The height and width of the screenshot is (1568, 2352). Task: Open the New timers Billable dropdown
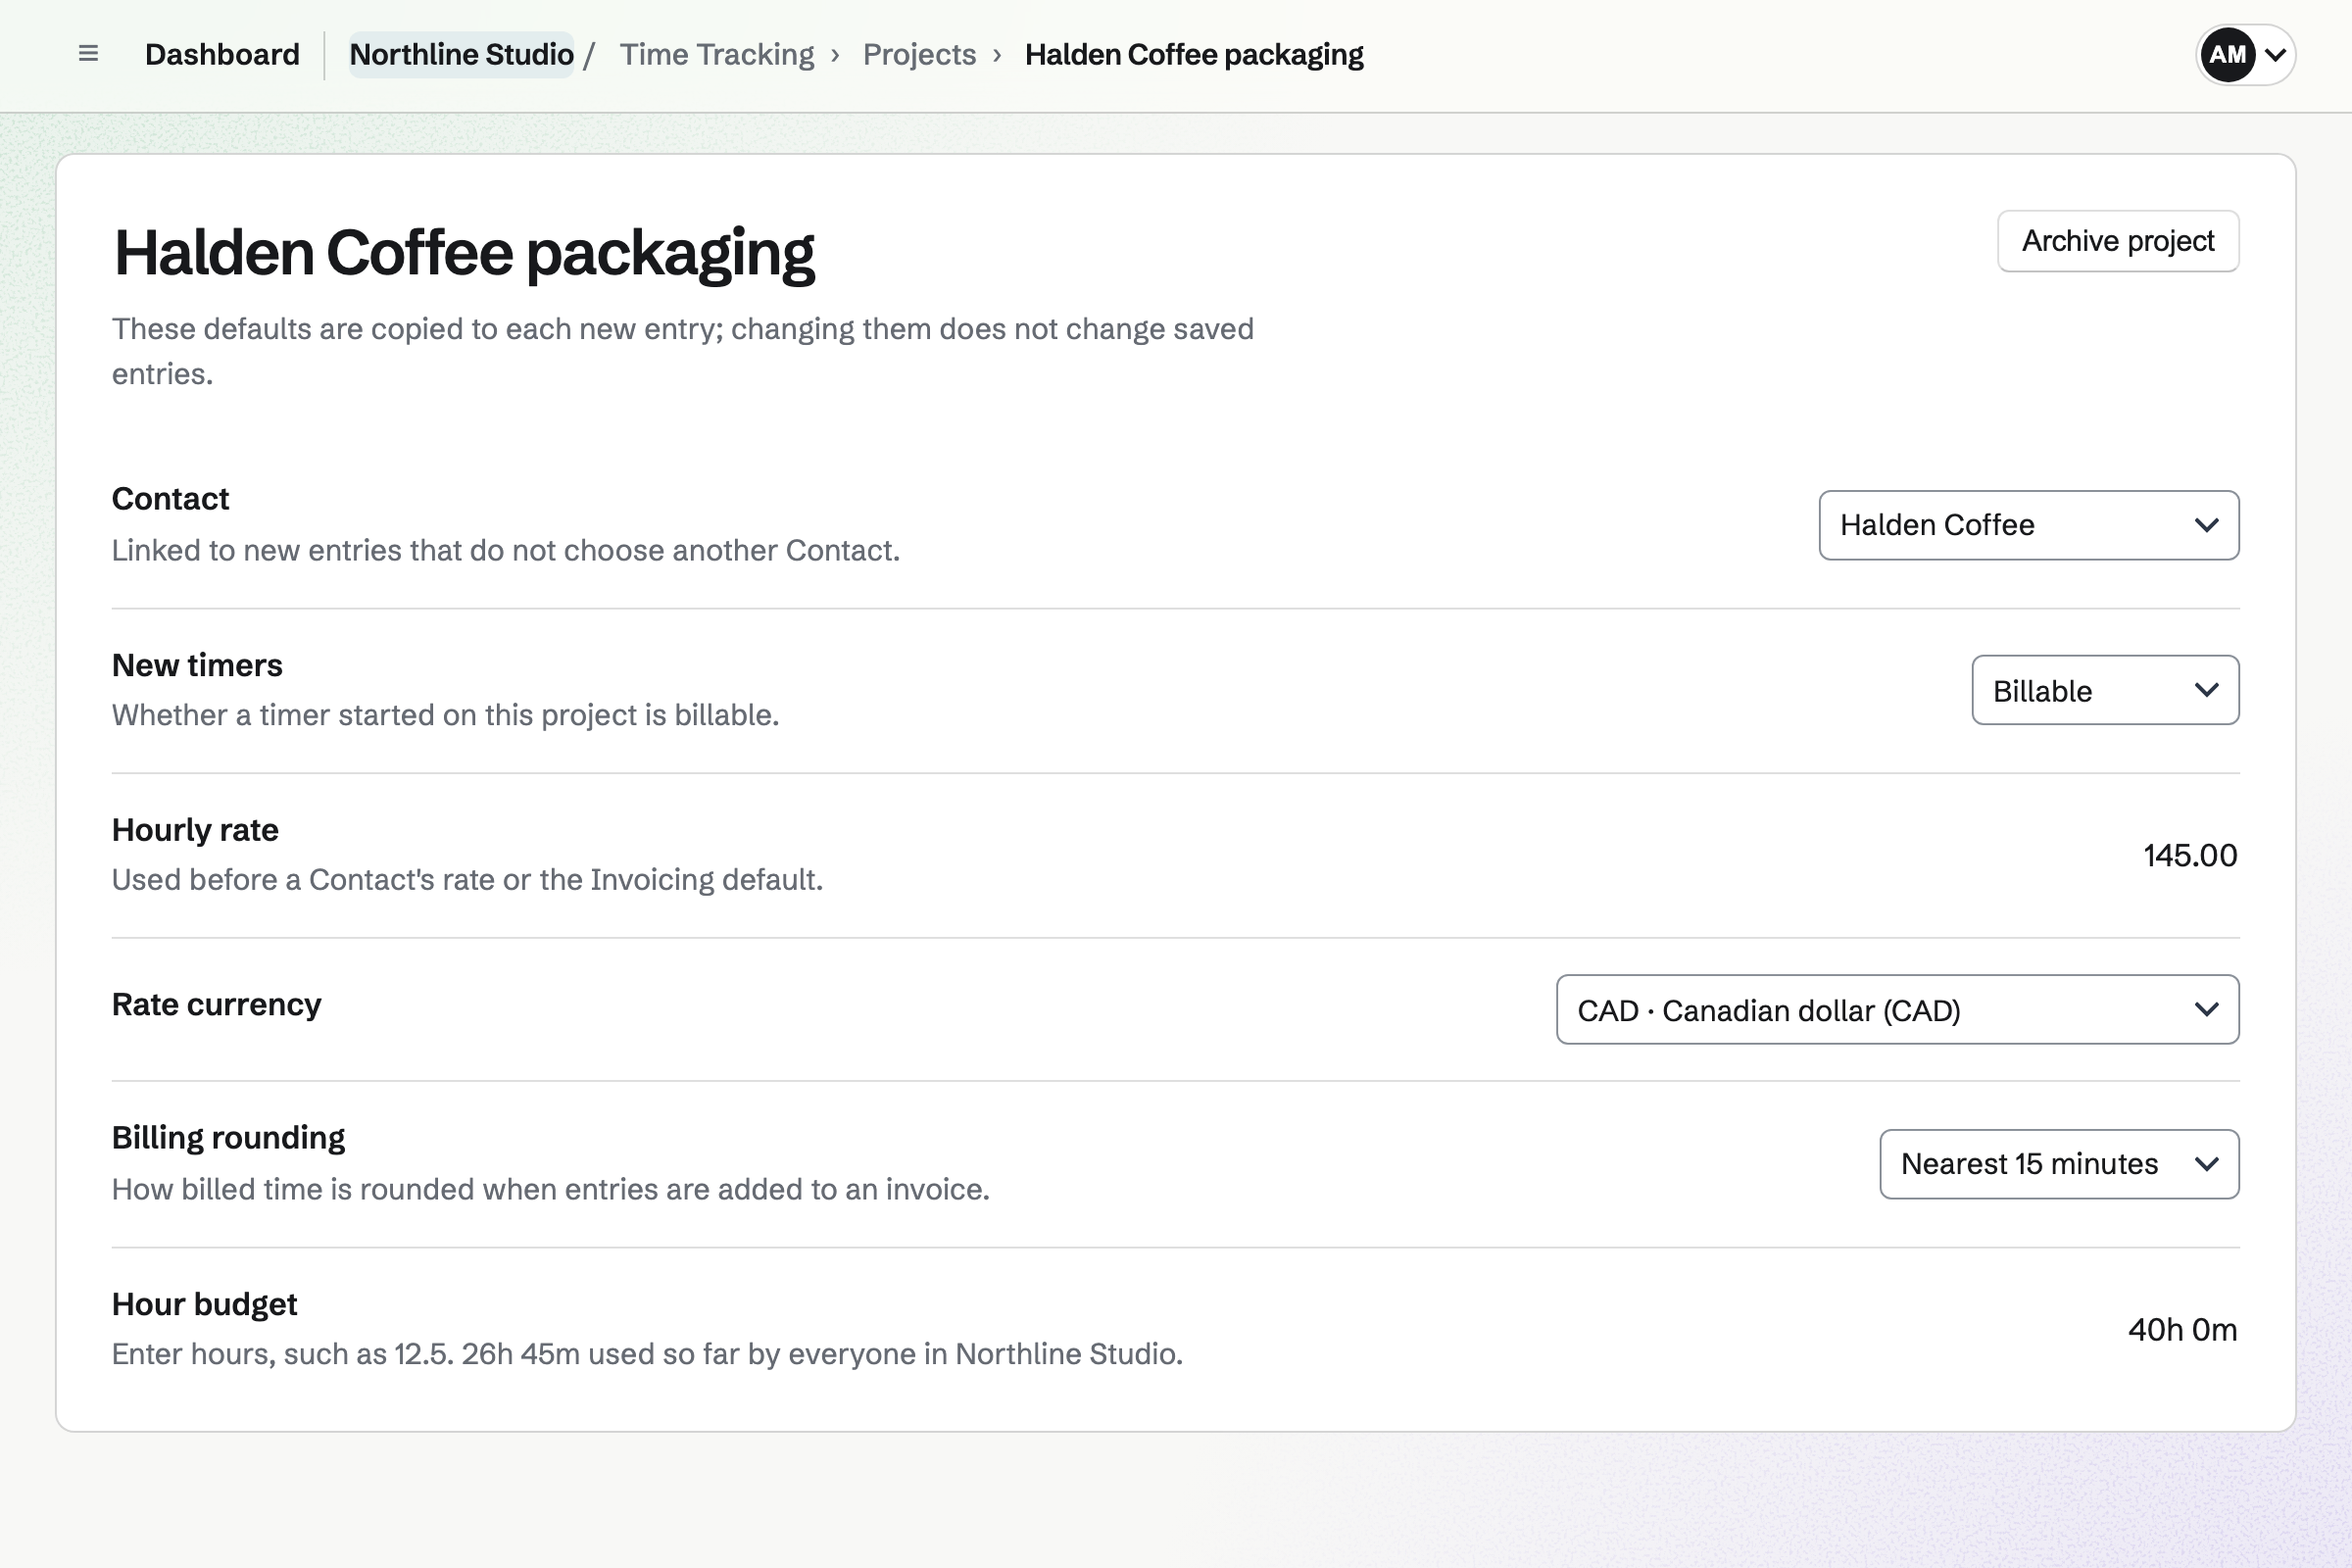point(2105,690)
